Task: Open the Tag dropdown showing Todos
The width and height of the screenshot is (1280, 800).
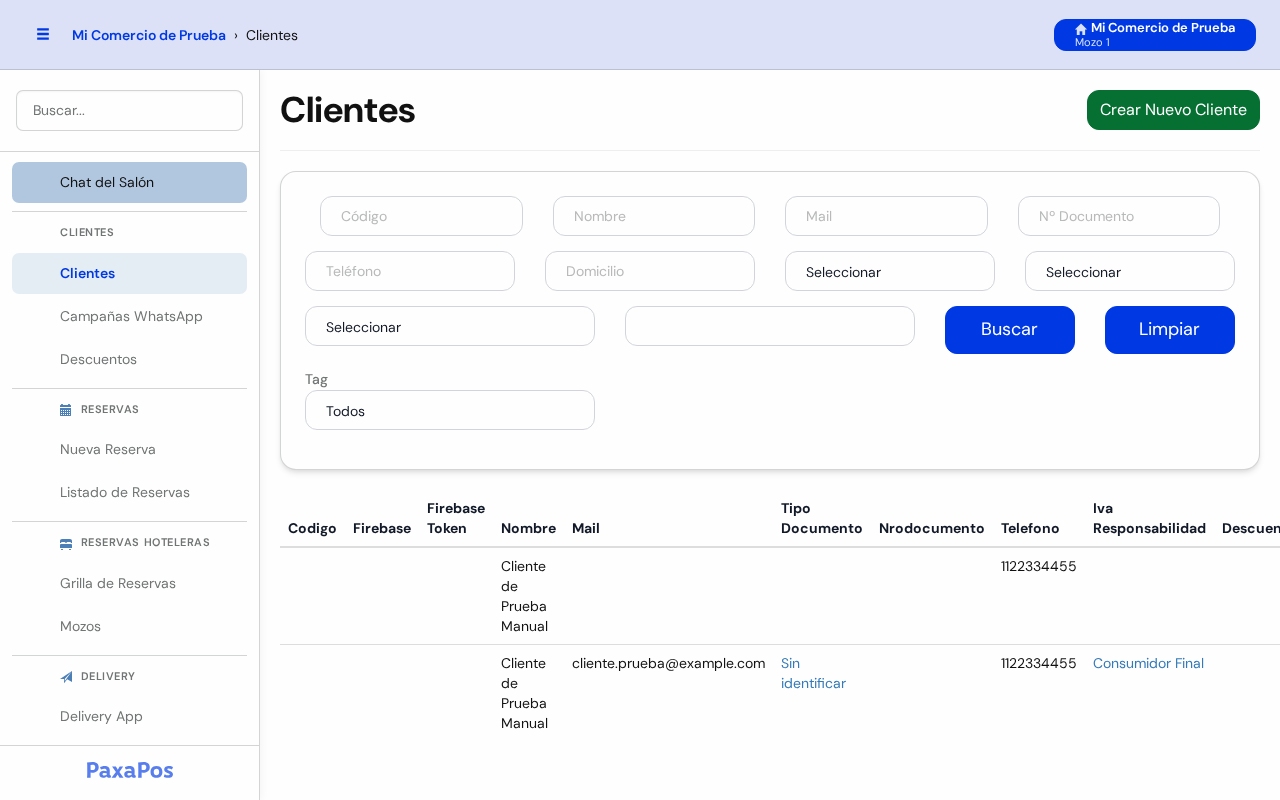Action: coord(450,410)
